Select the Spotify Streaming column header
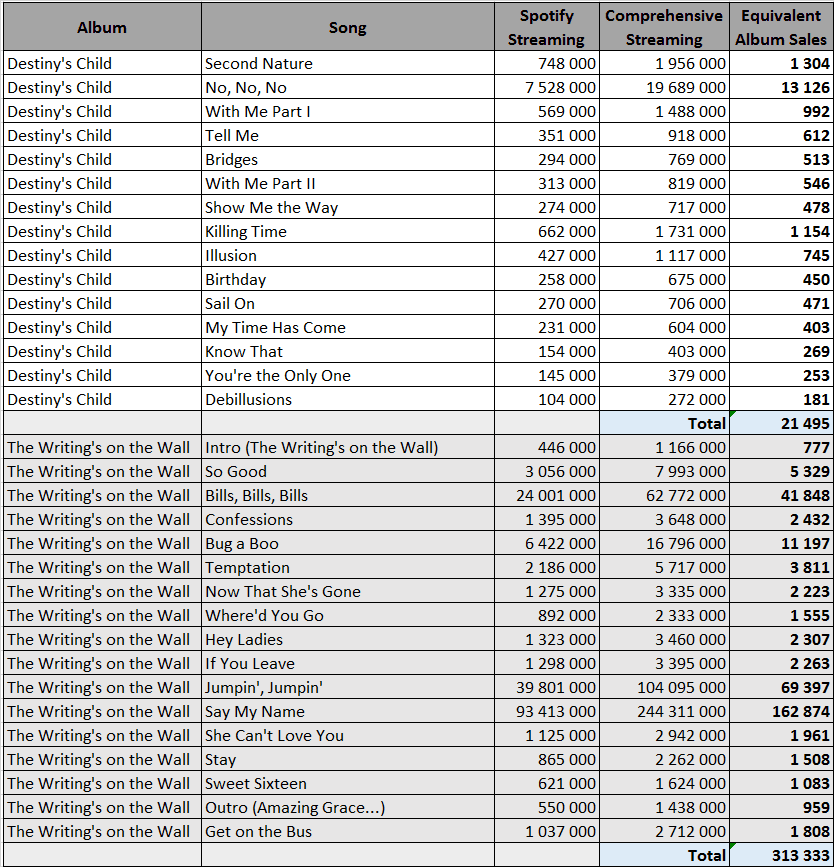834x867 pixels. pos(547,27)
